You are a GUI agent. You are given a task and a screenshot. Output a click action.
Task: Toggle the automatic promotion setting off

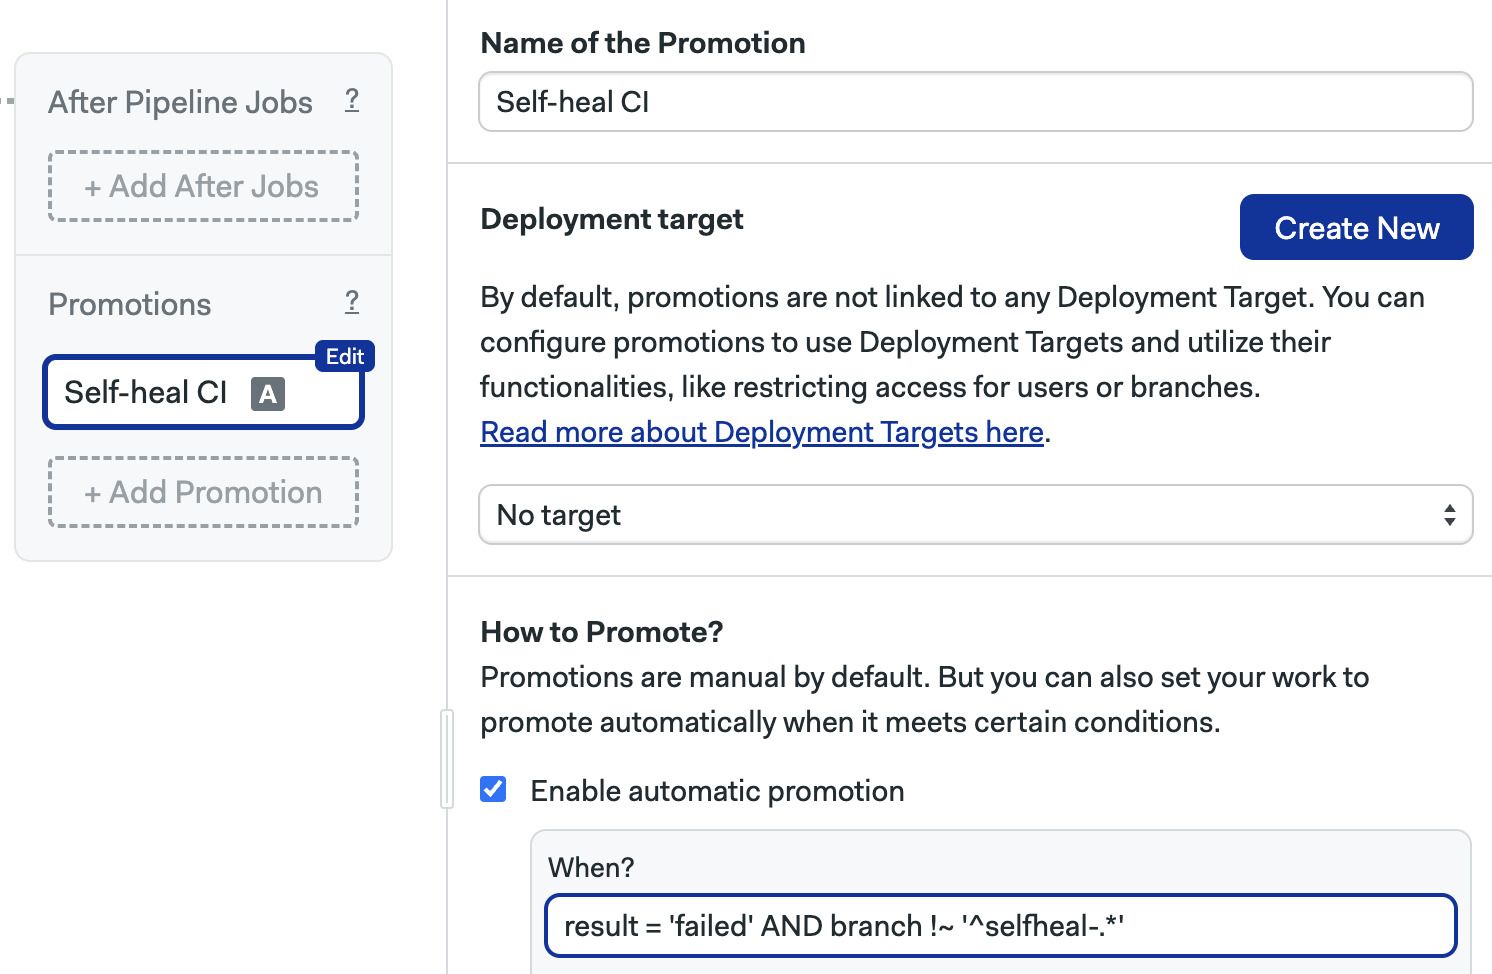(x=493, y=790)
